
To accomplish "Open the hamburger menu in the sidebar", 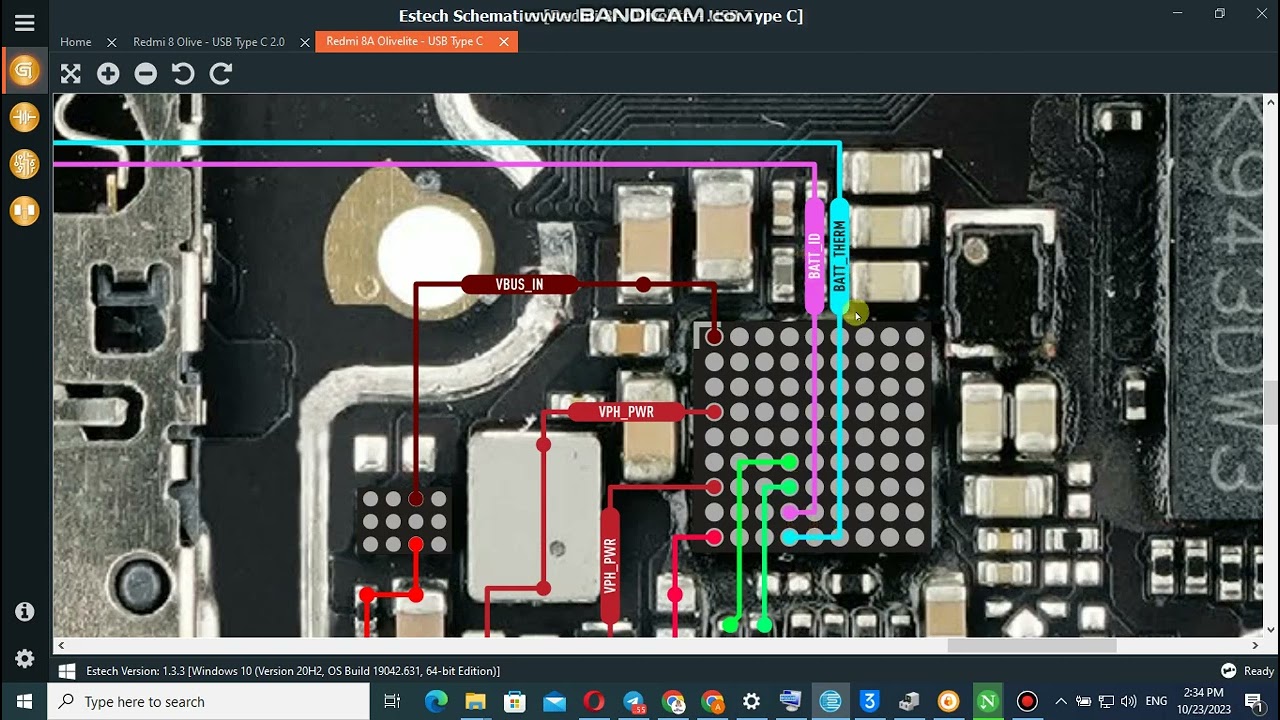I will [x=24, y=23].
